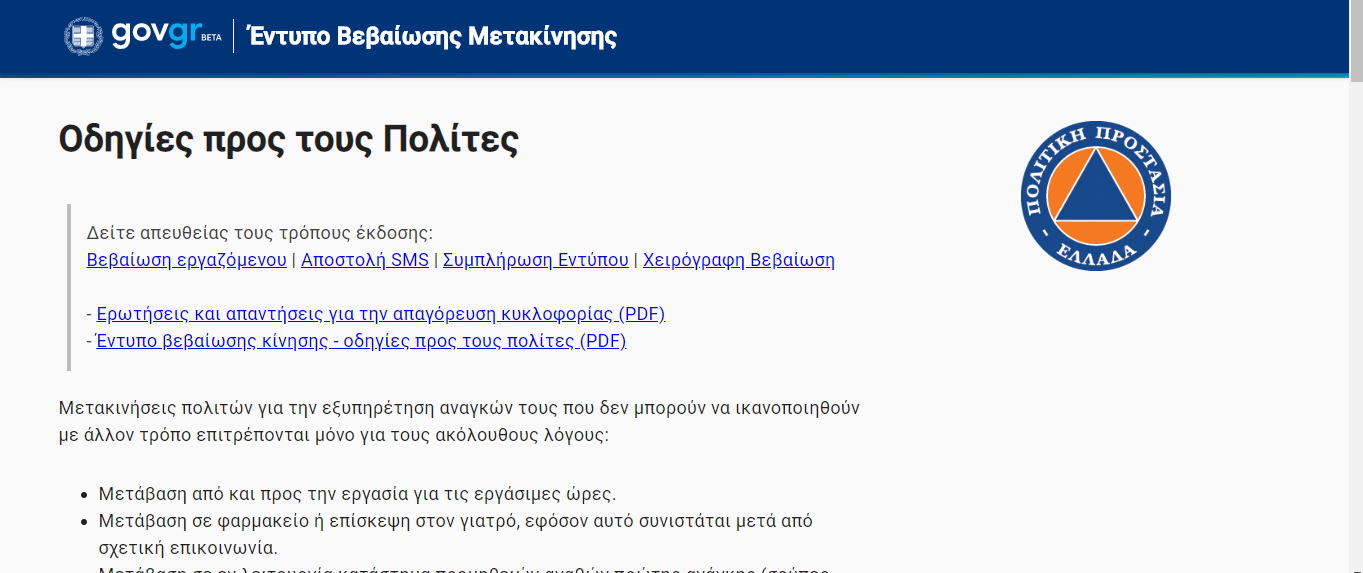Open the gov.gr logo link
1363x573 pixels.
[x=165, y=34]
